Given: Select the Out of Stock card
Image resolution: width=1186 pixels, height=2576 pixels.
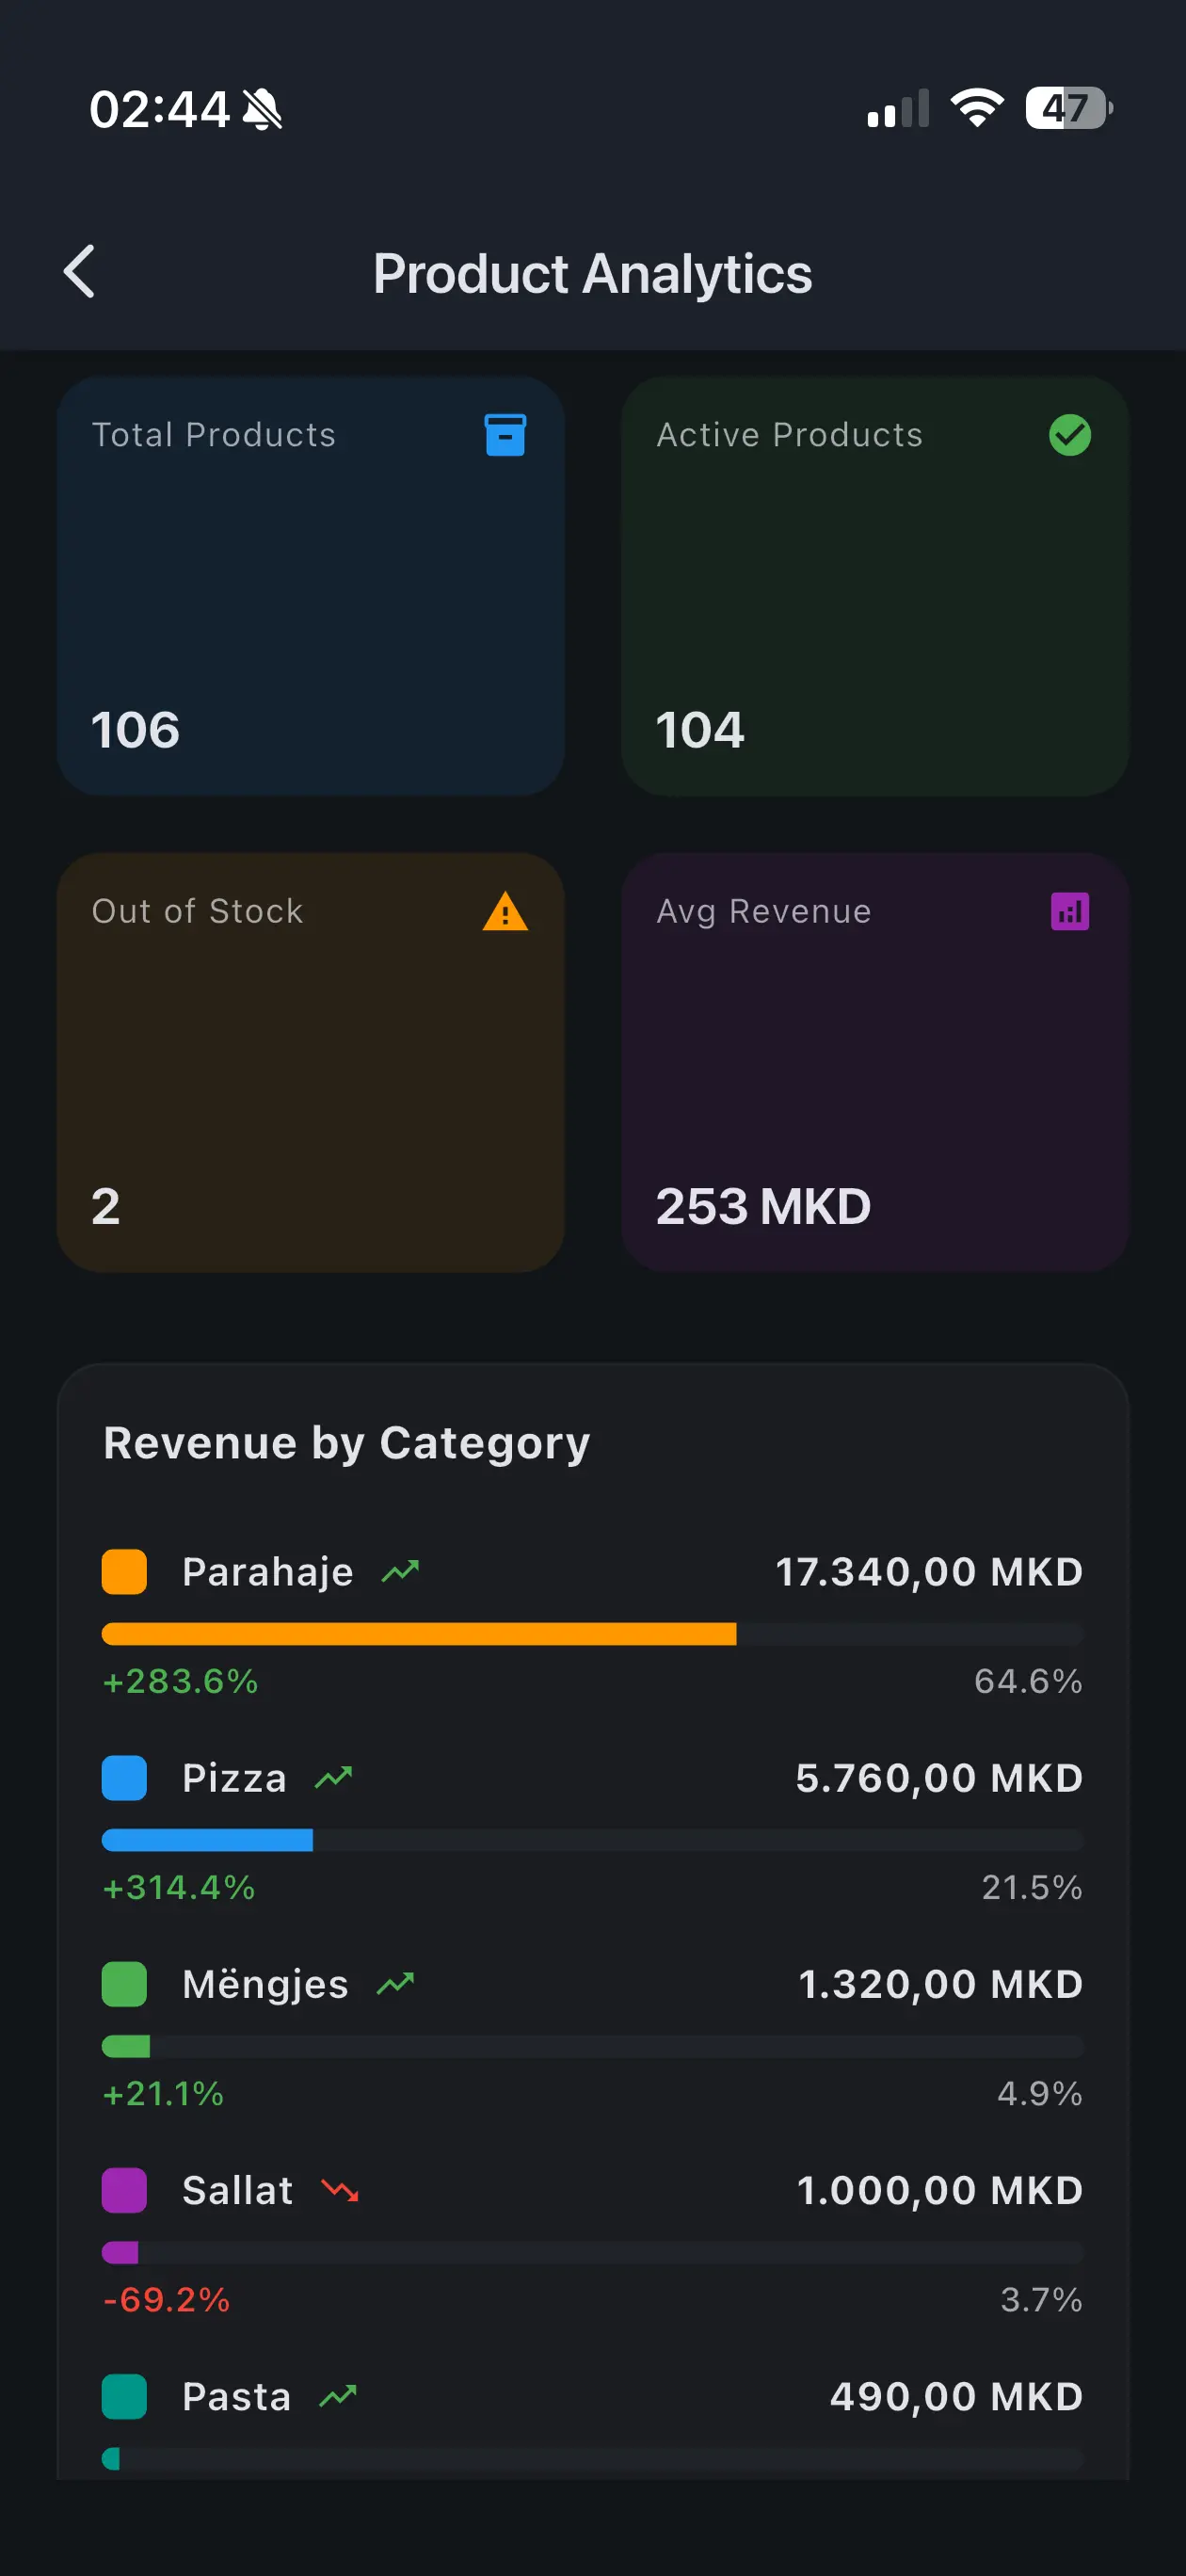Looking at the screenshot, I should 310,1062.
